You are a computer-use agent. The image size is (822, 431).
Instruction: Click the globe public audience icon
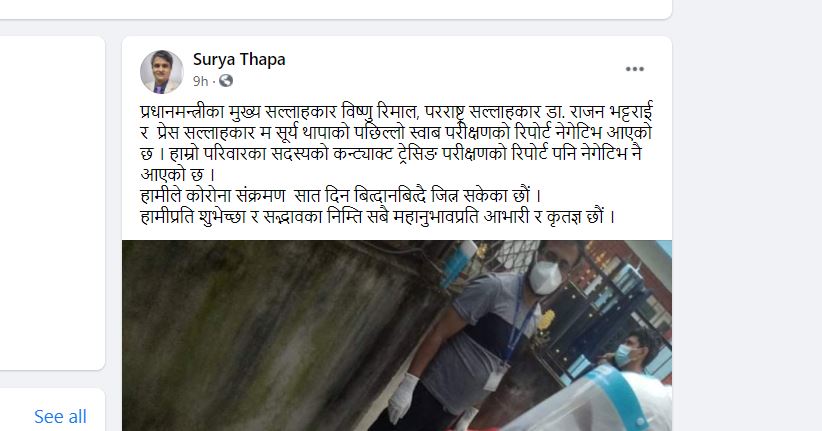[x=226, y=81]
